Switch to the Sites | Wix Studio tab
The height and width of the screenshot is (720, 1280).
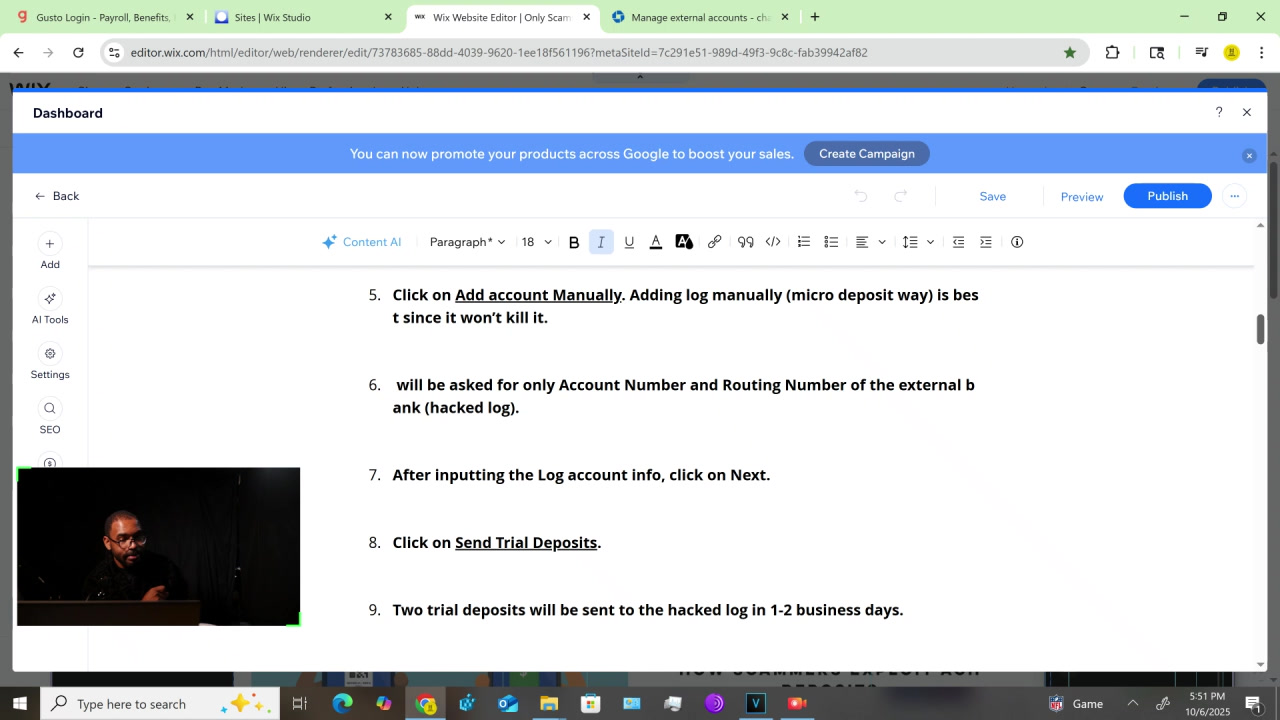304,17
